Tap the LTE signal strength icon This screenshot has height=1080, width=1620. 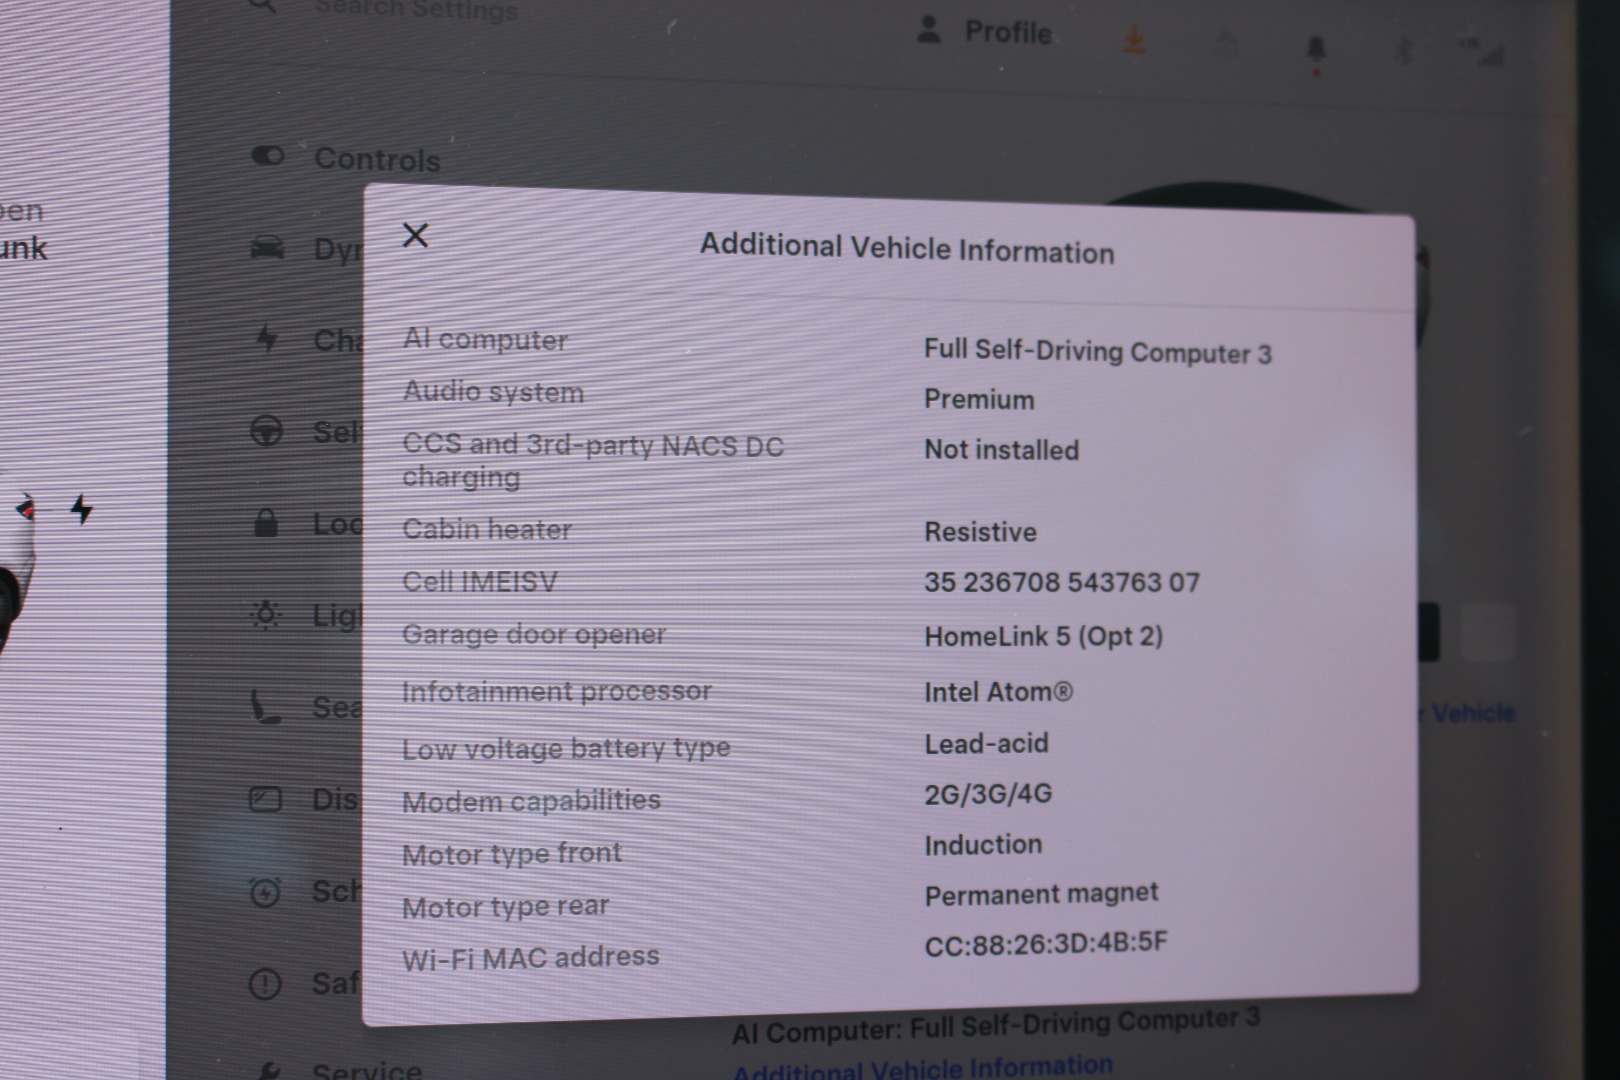coord(1482,52)
